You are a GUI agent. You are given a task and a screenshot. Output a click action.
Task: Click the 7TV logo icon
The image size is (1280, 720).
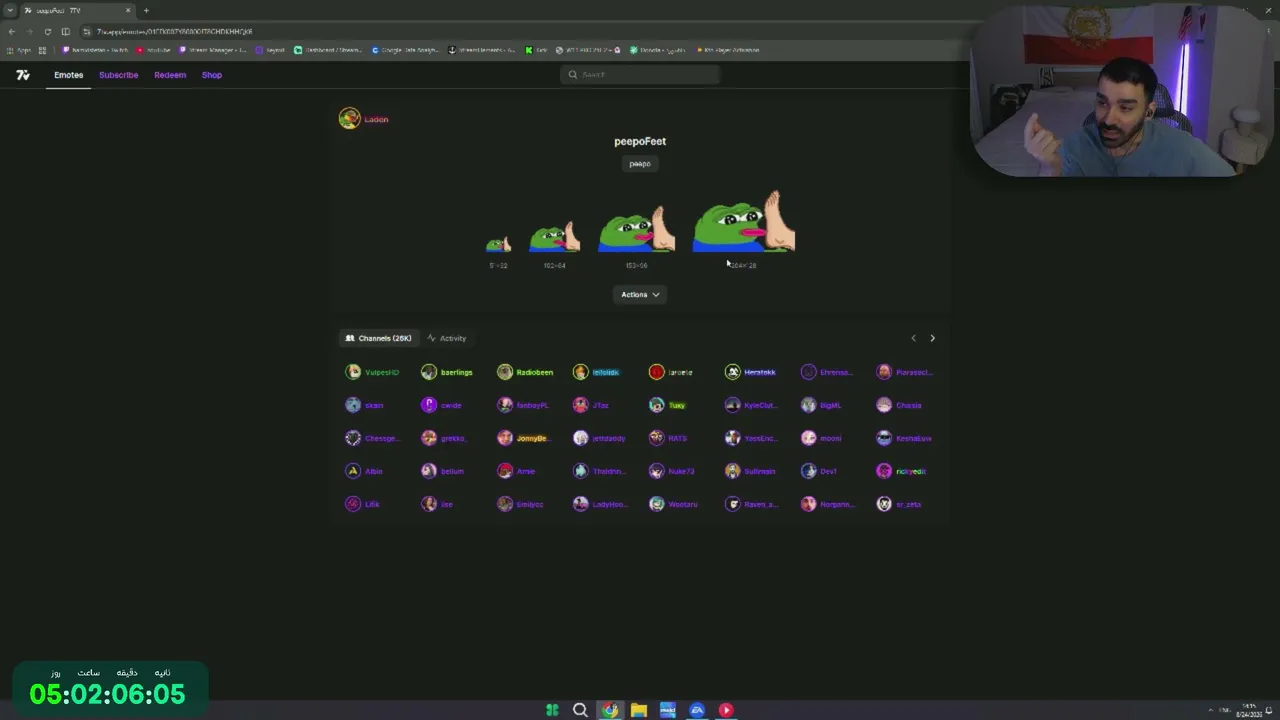click(x=23, y=75)
